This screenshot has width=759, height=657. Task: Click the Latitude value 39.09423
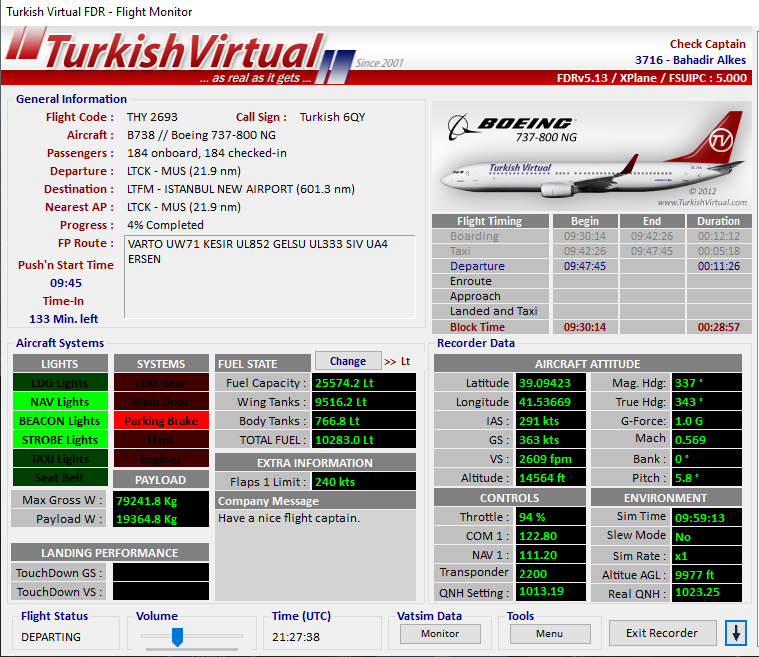551,382
